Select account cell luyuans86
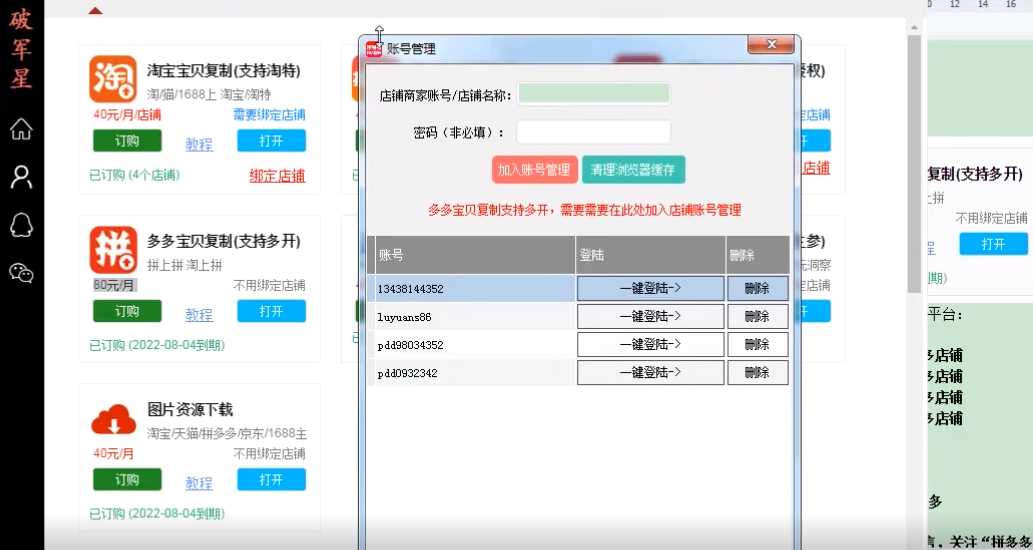 click(475, 317)
